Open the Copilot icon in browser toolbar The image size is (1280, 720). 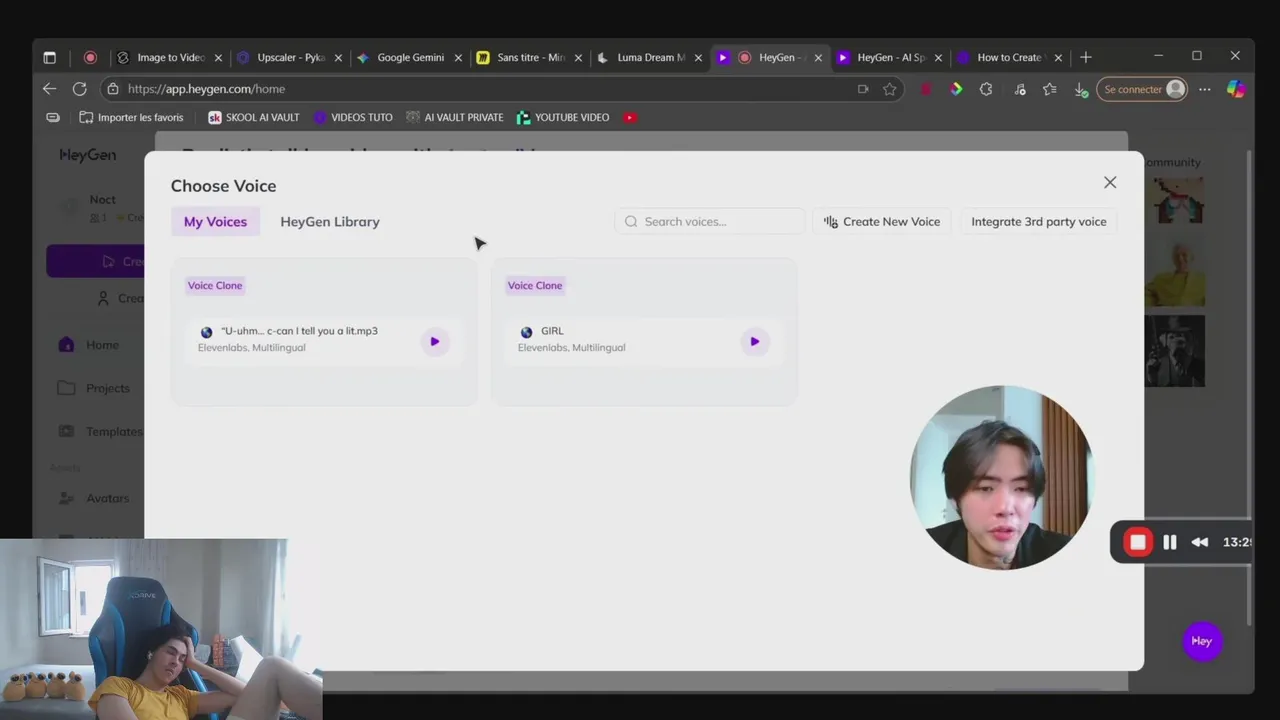point(1236,89)
